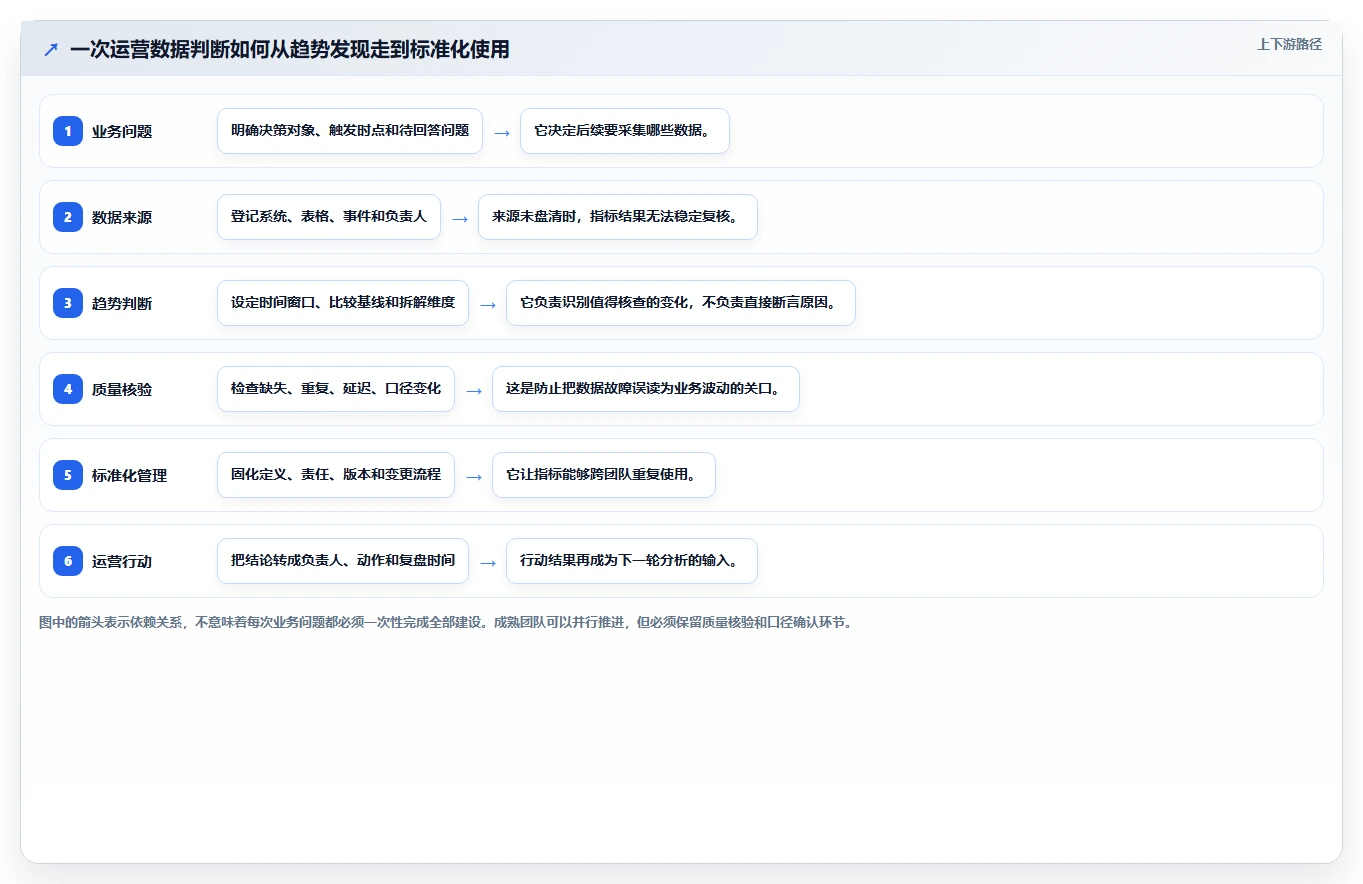
Task: Click box 行动结果再成为下一轮分析的输入。
Action: click(632, 561)
